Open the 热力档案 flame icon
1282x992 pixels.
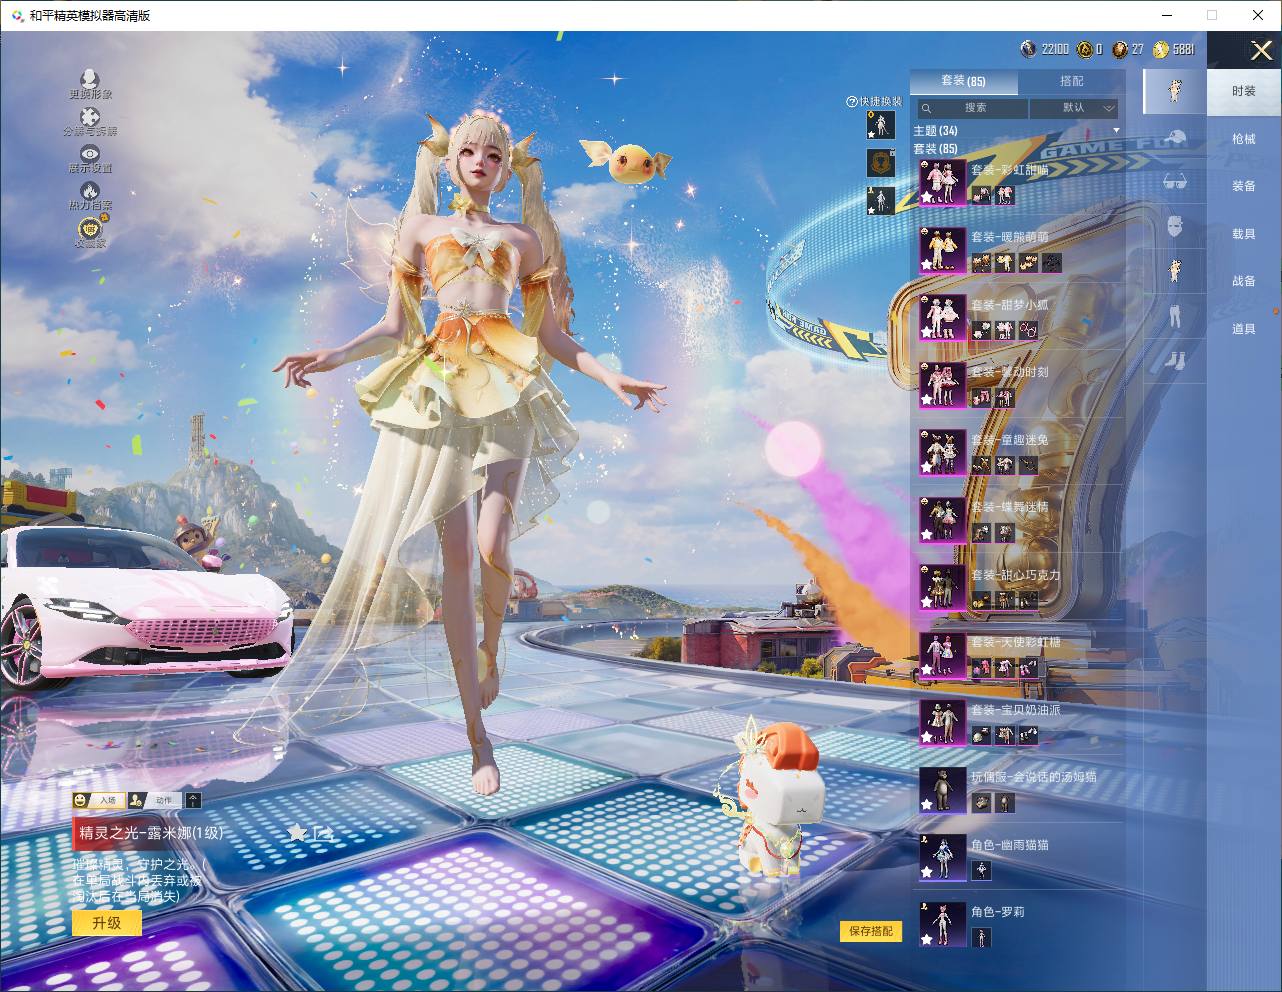[x=90, y=191]
